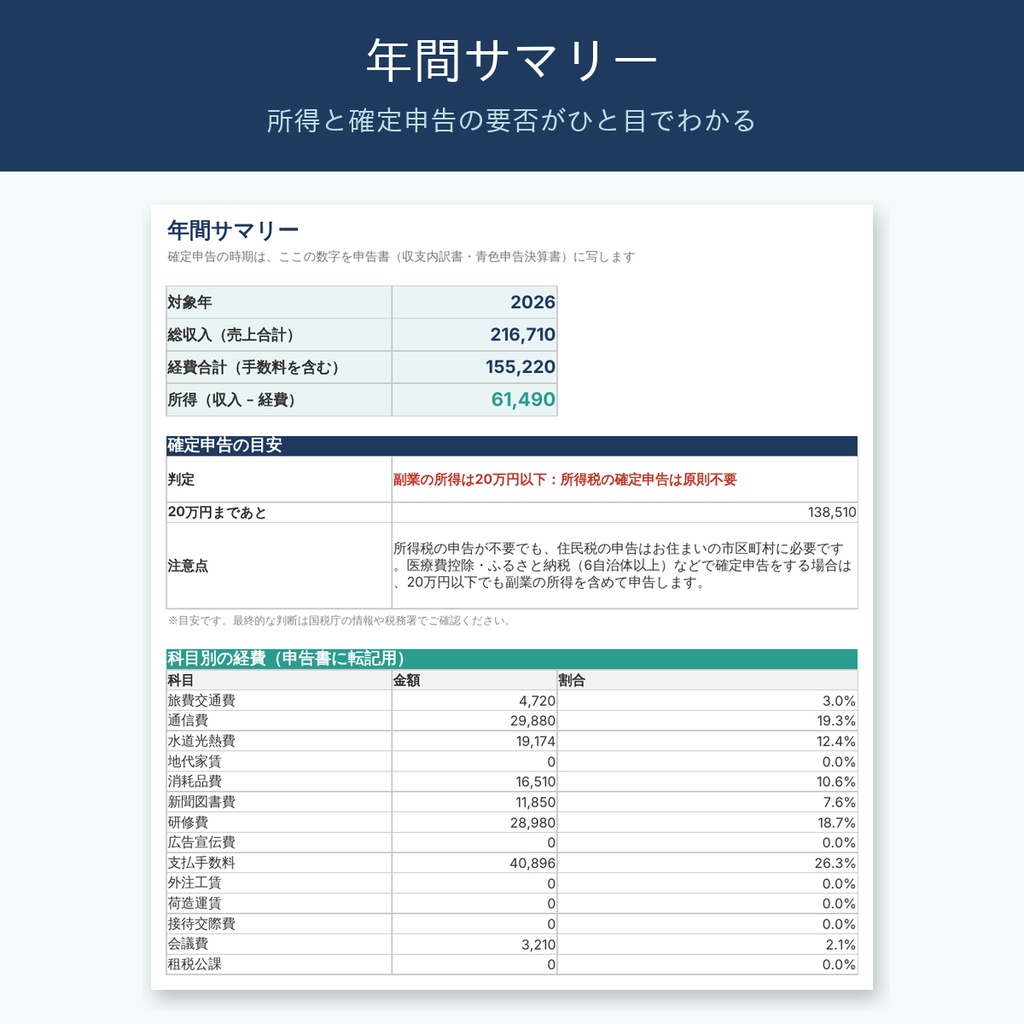Viewport: 1024px width, 1024px height.
Task: Select the red 判定 result text
Action: coord(564,479)
